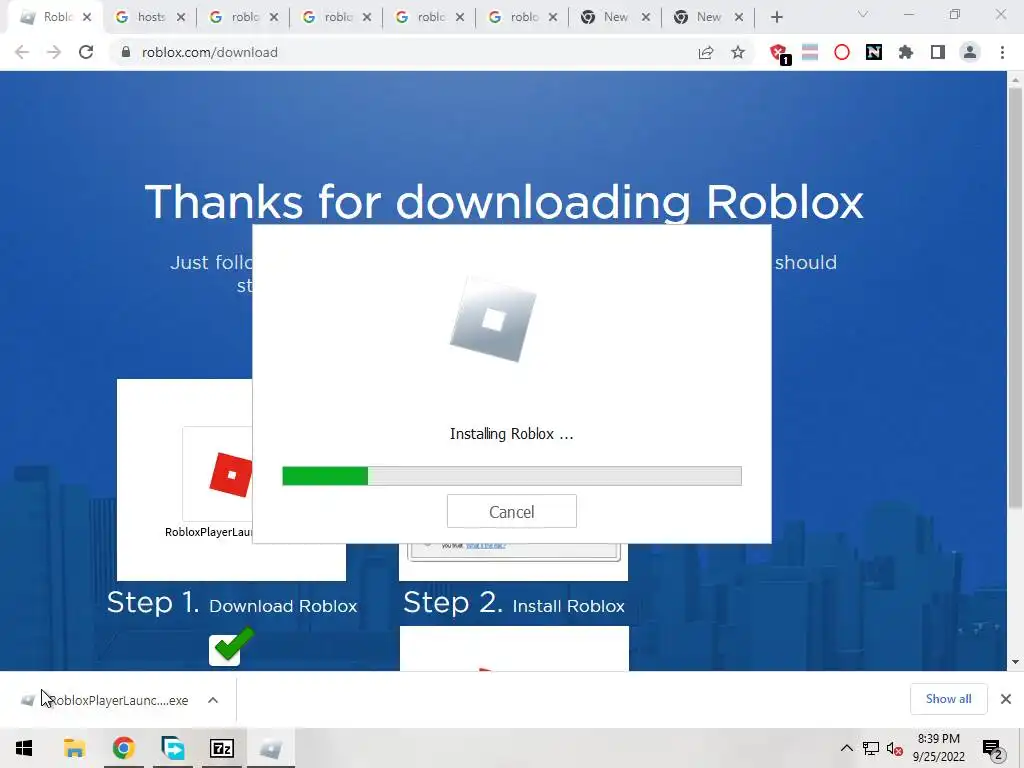Image resolution: width=1024 pixels, height=768 pixels.
Task: Open the Notion extension icon
Action: click(874, 52)
